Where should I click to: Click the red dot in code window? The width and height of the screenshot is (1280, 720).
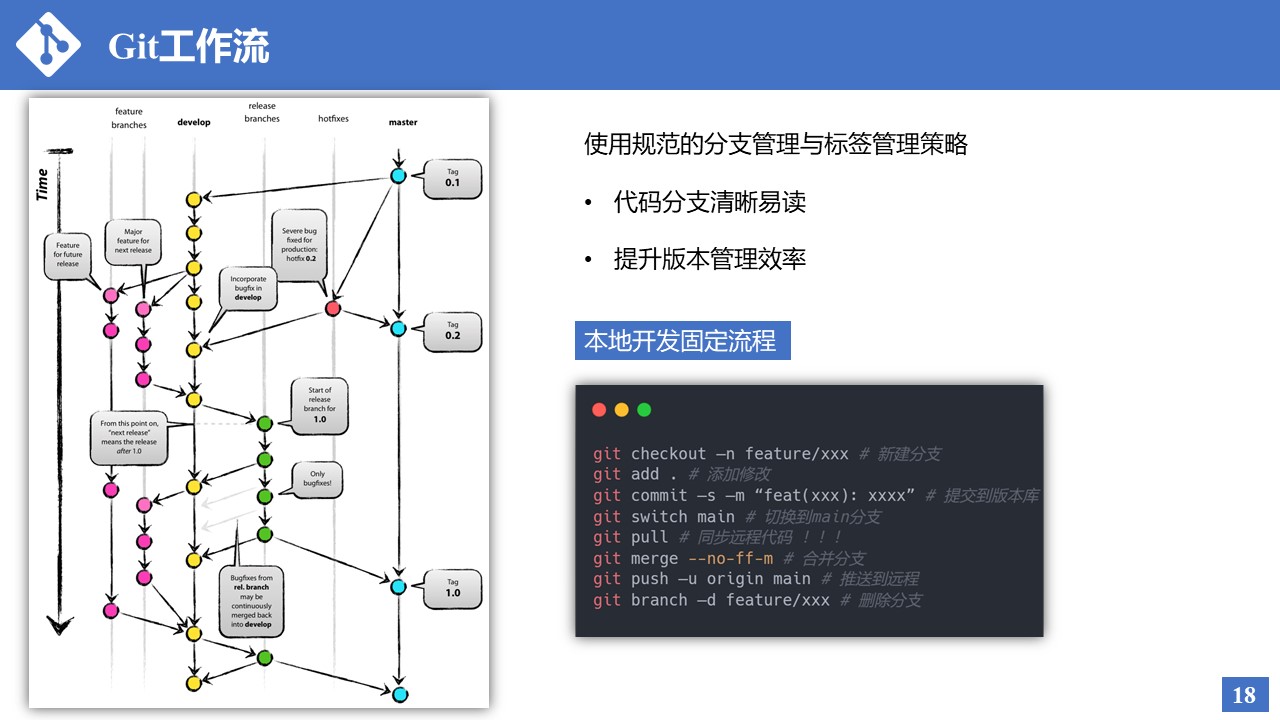pyautogui.click(x=599, y=410)
